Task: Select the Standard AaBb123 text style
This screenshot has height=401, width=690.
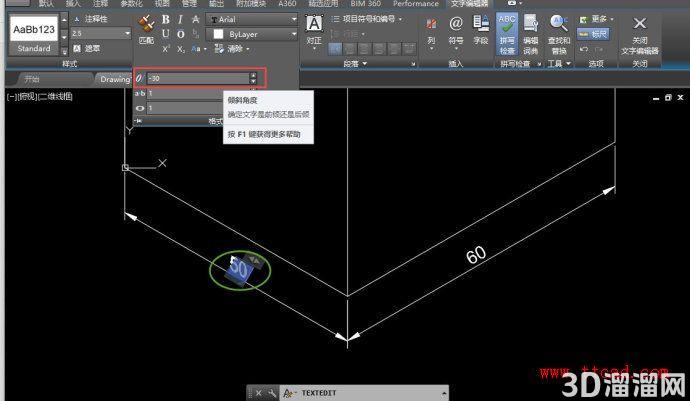Action: (x=34, y=35)
